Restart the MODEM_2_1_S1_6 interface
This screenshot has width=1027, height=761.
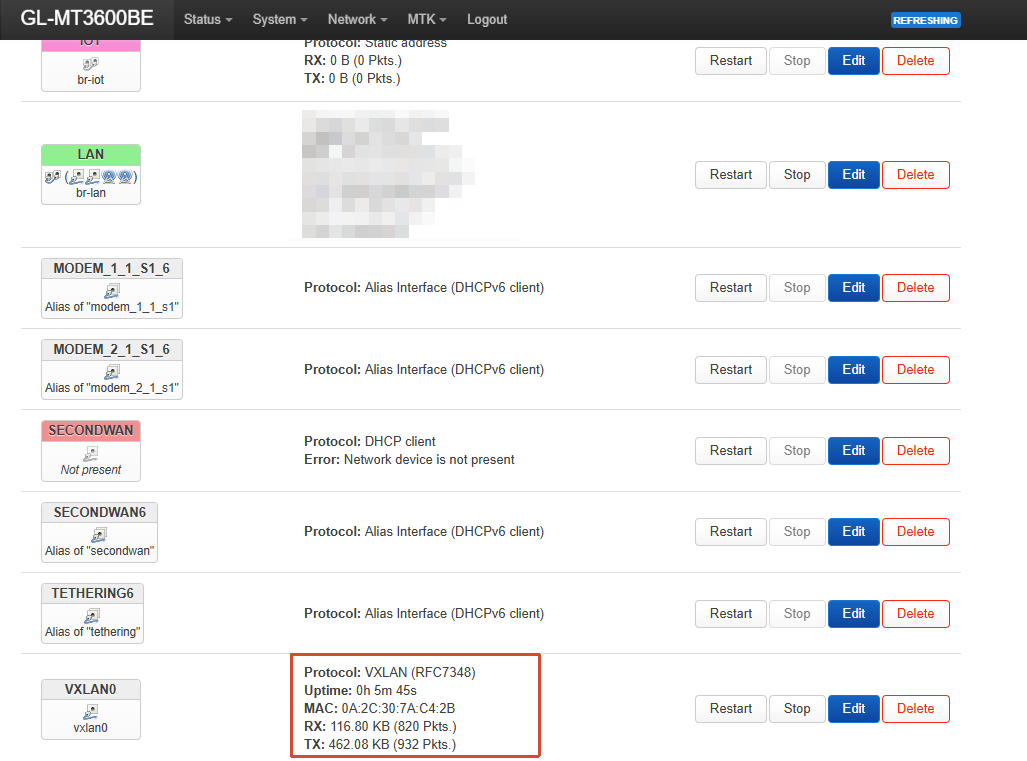pos(730,370)
